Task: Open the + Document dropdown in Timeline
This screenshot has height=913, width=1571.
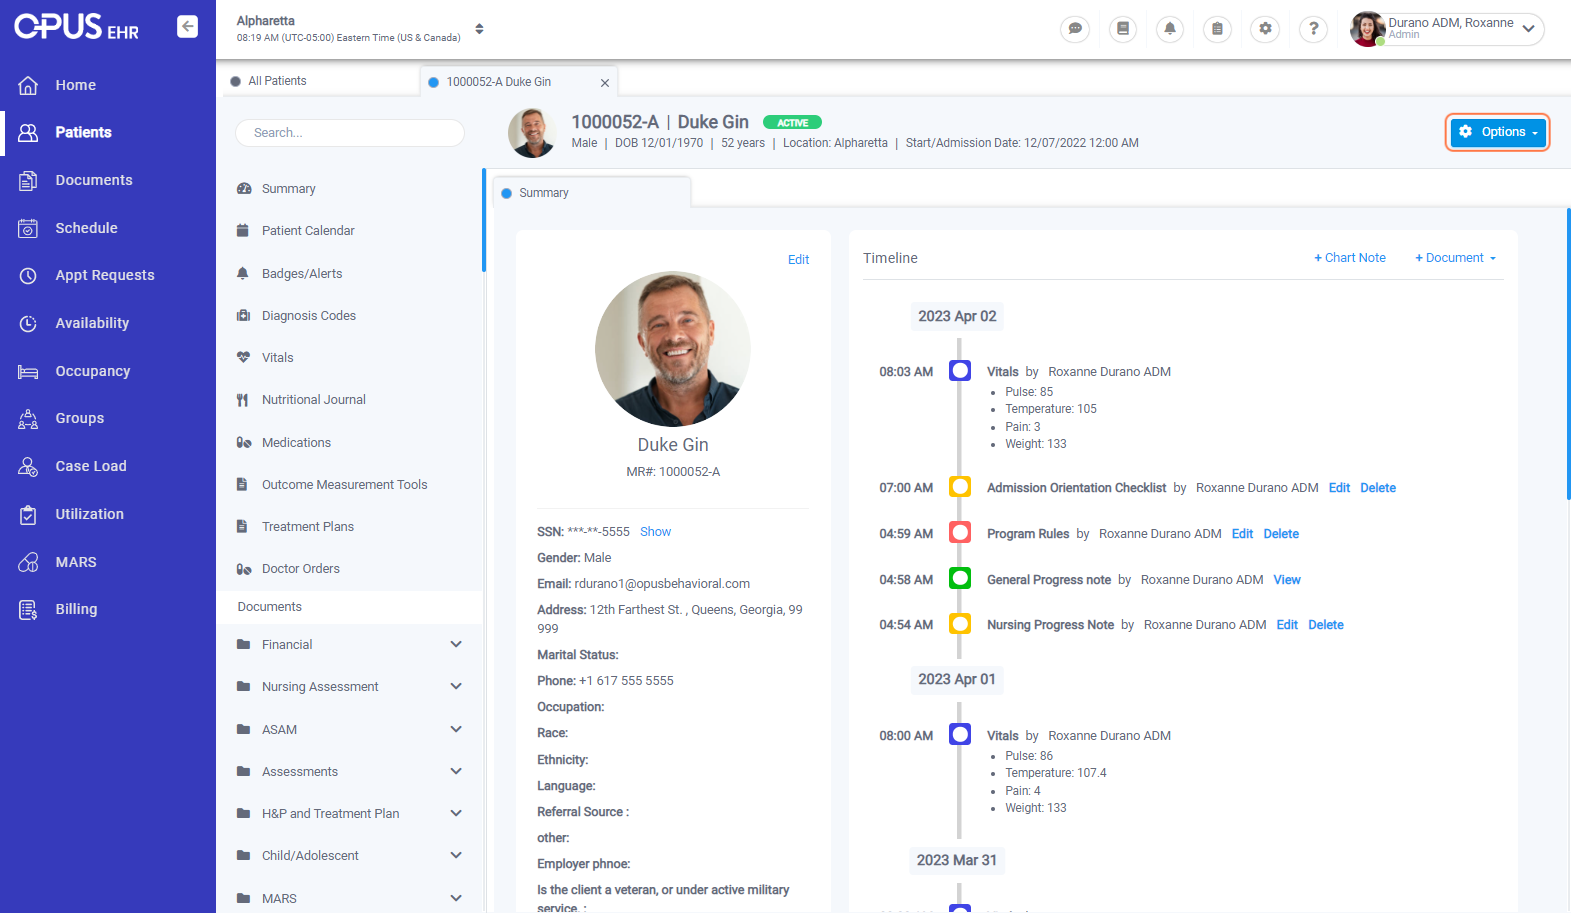Action: coord(1455,258)
